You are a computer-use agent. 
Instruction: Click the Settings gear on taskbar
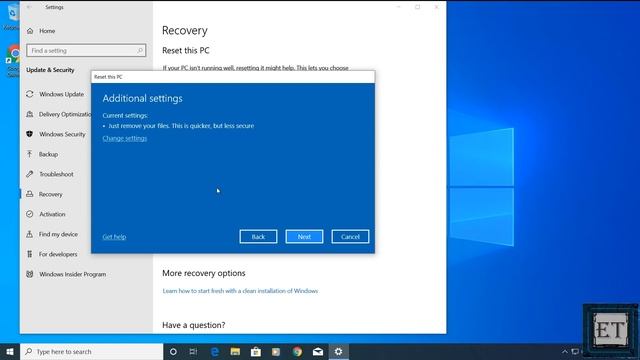click(338, 352)
